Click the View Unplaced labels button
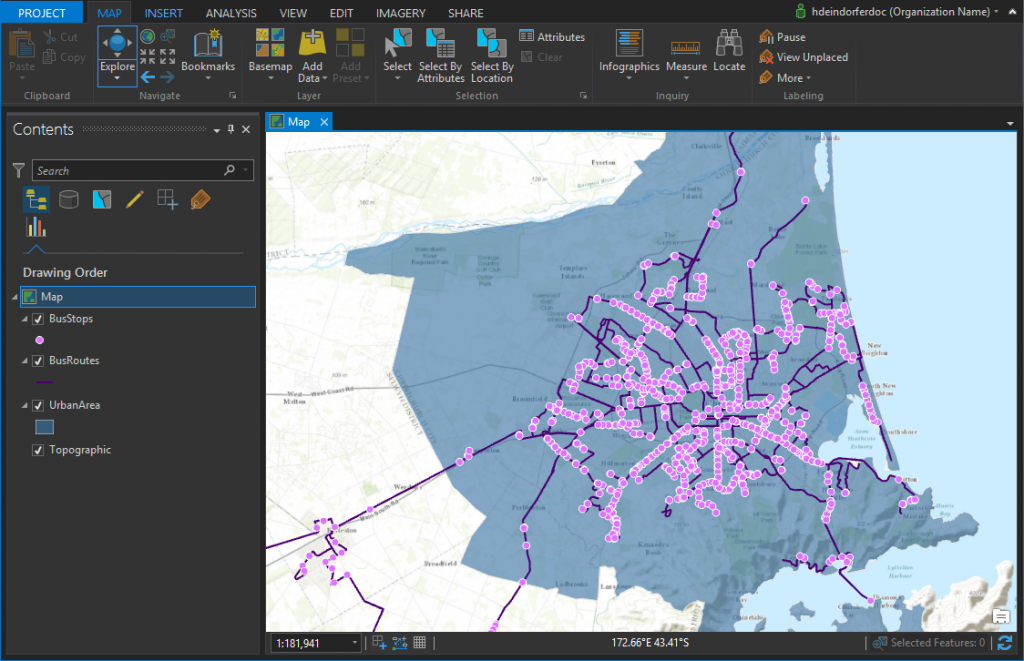 pos(803,57)
